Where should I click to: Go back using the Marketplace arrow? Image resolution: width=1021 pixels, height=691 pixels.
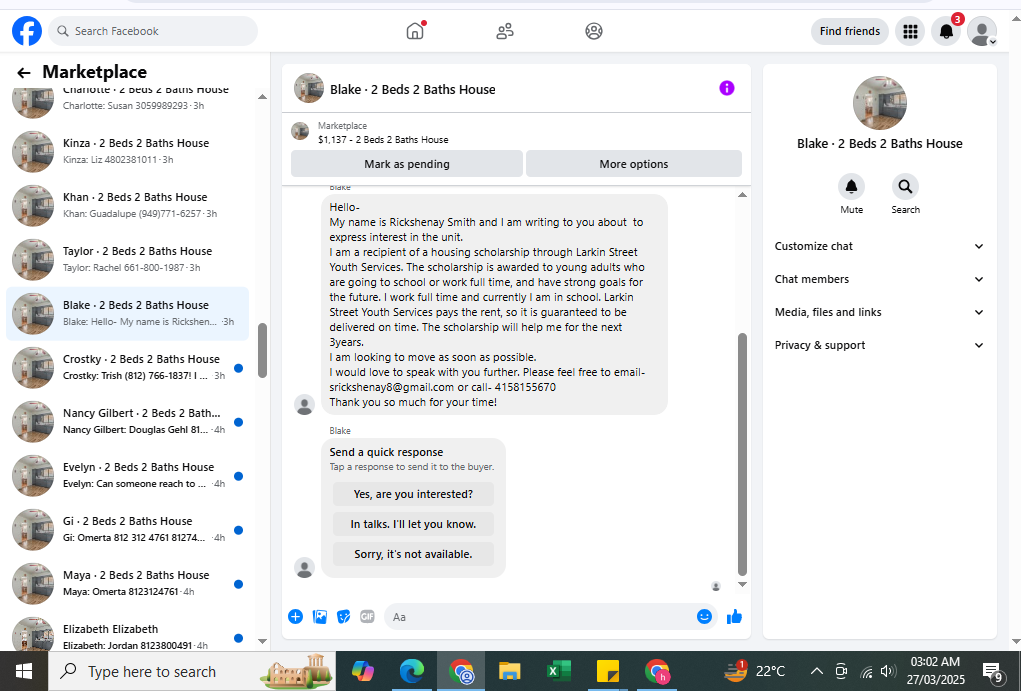(x=24, y=72)
